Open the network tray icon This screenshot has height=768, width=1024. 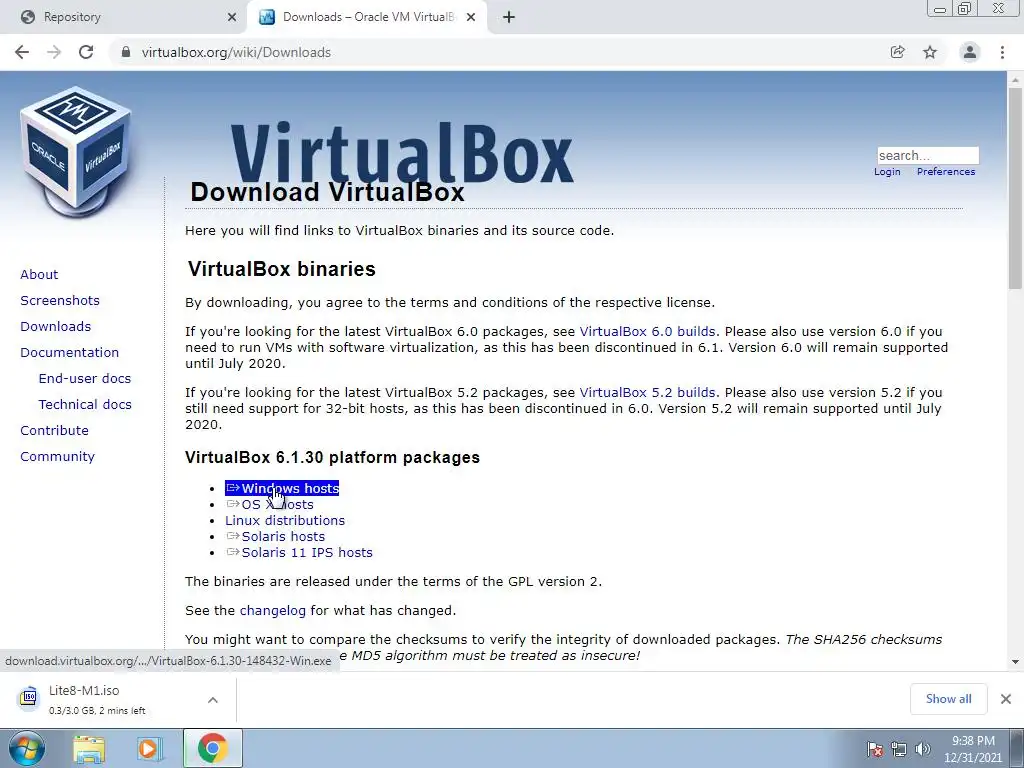coord(899,749)
